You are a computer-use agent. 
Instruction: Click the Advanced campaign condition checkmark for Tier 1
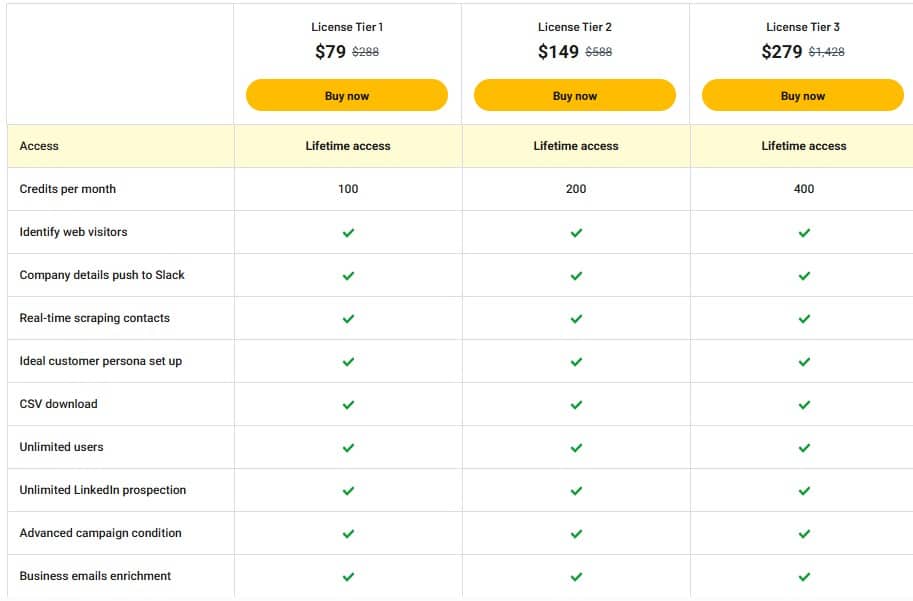347,533
